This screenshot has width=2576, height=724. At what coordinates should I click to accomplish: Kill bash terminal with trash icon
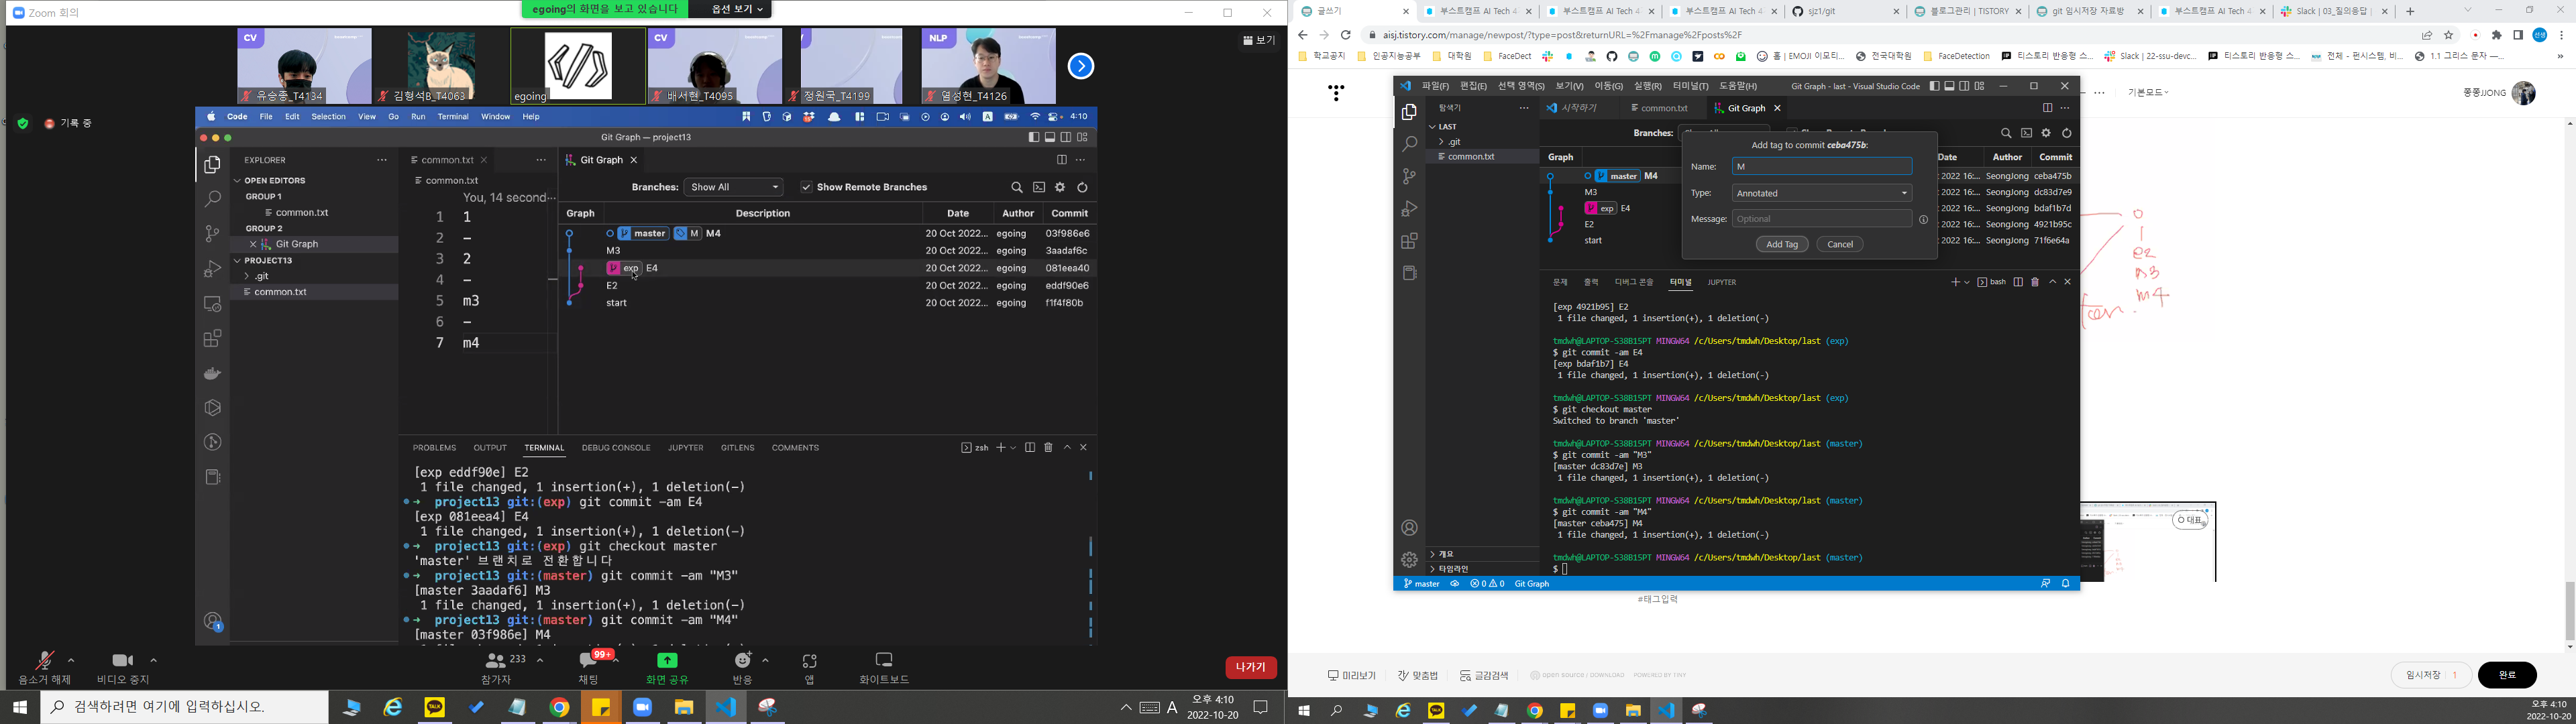point(2034,282)
